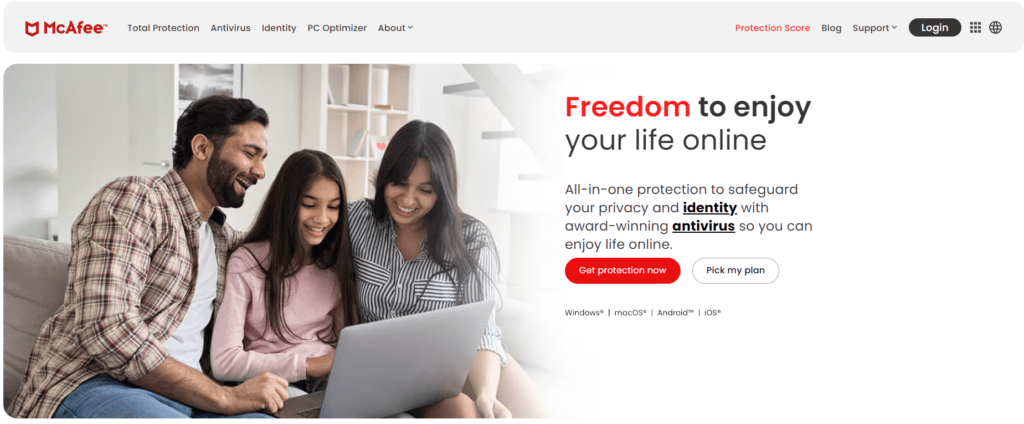The width and height of the screenshot is (1024, 424).
Task: Select Antivirus in the navigation bar
Action: click(231, 28)
